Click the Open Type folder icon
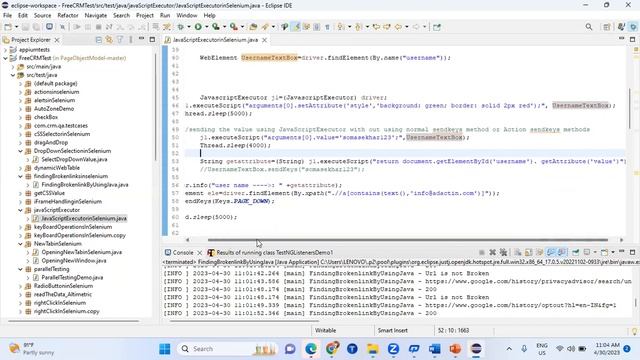 coord(253,27)
